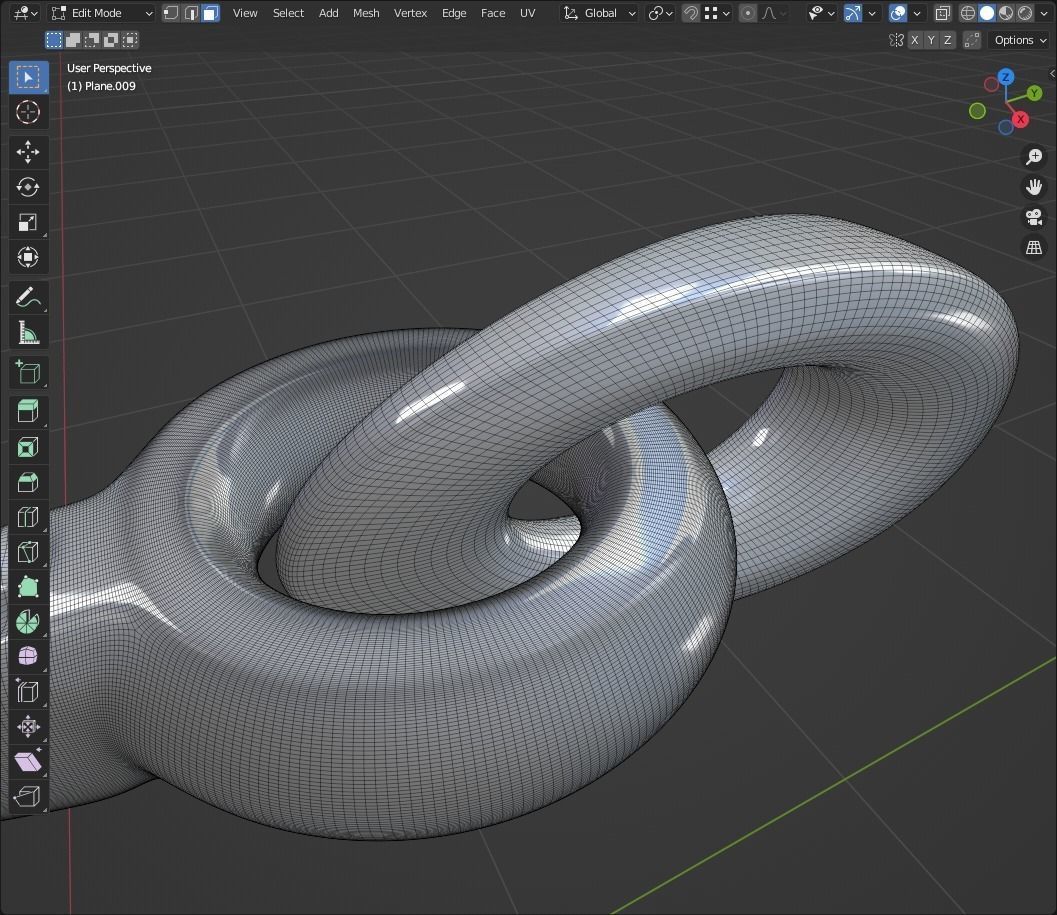Select the Select Box tool
Image resolution: width=1057 pixels, height=915 pixels.
28,78
